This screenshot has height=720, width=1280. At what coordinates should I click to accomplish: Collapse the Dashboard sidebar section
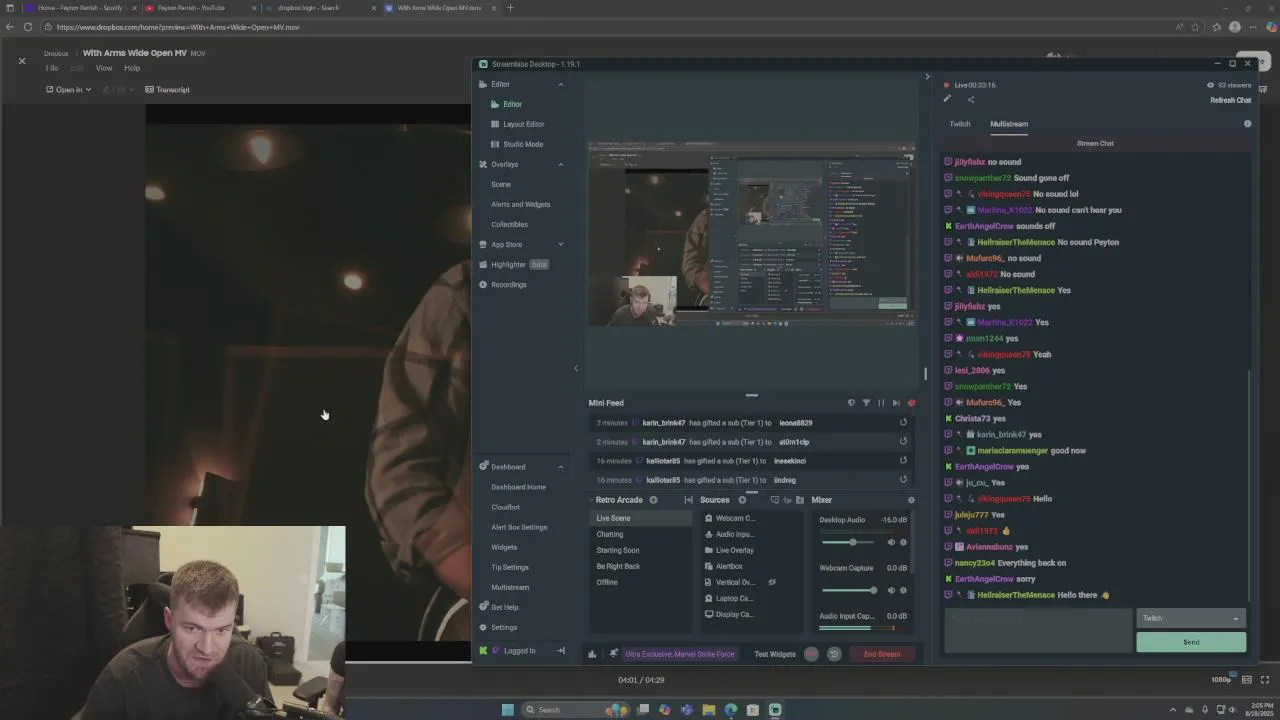pos(560,467)
